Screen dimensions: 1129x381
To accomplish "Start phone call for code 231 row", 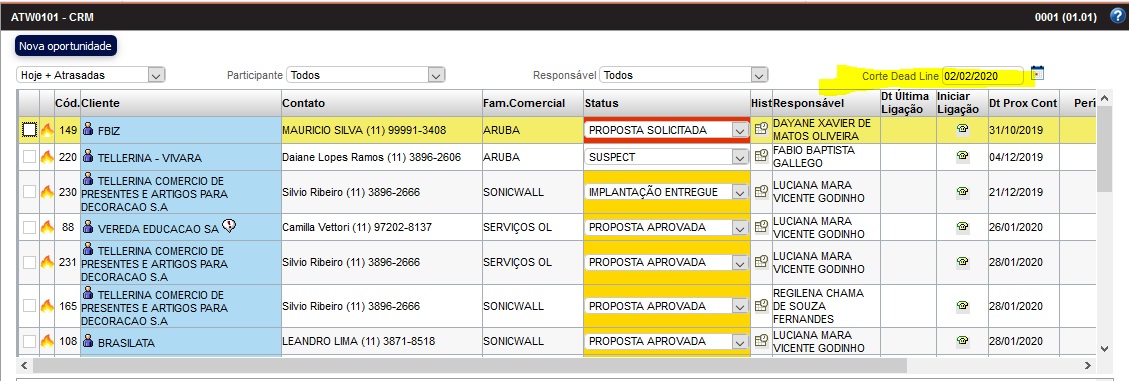I will pyautogui.click(x=962, y=262).
